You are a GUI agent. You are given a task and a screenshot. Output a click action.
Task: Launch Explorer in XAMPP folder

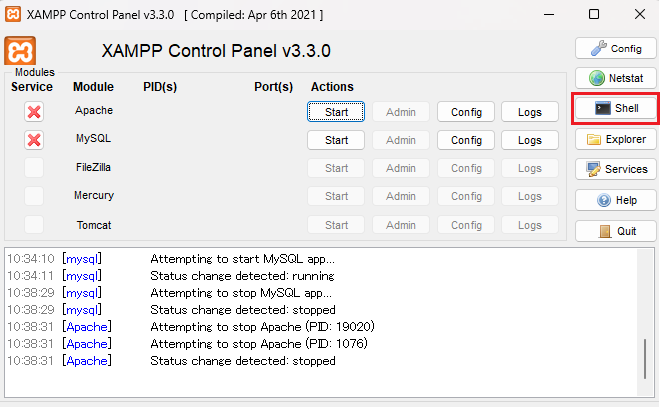pyautogui.click(x=615, y=139)
